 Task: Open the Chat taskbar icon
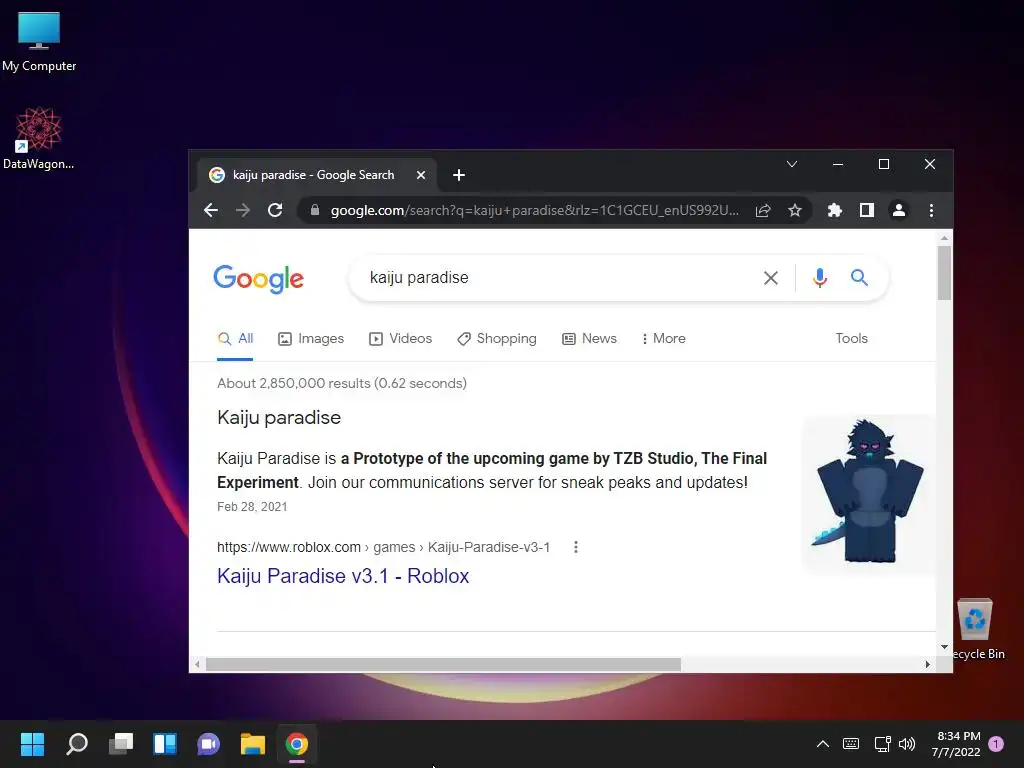(208, 744)
